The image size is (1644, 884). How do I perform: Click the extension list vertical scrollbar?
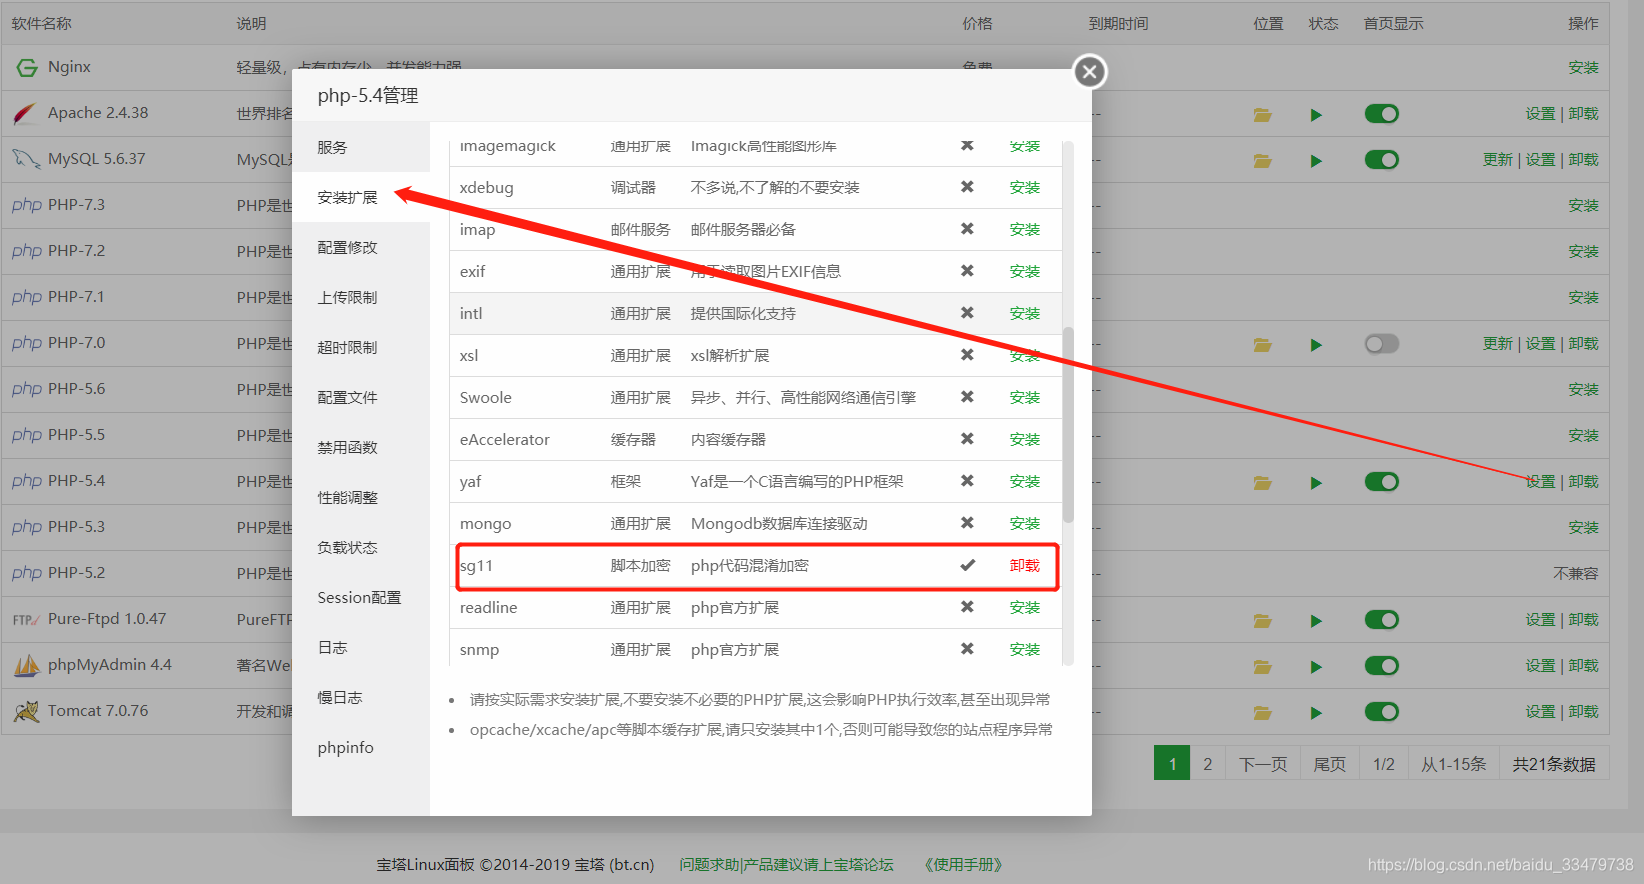pos(1068,424)
